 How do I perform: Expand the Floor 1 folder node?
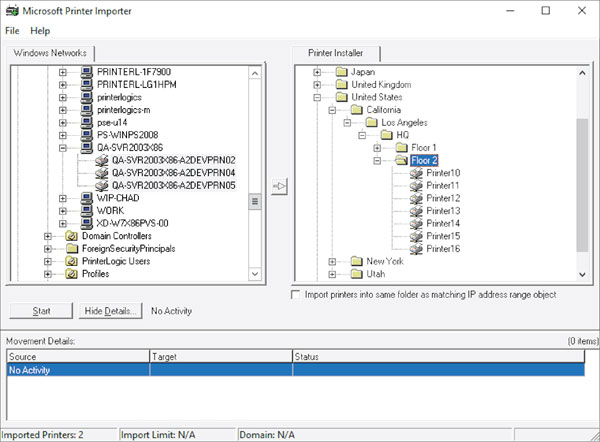377,147
